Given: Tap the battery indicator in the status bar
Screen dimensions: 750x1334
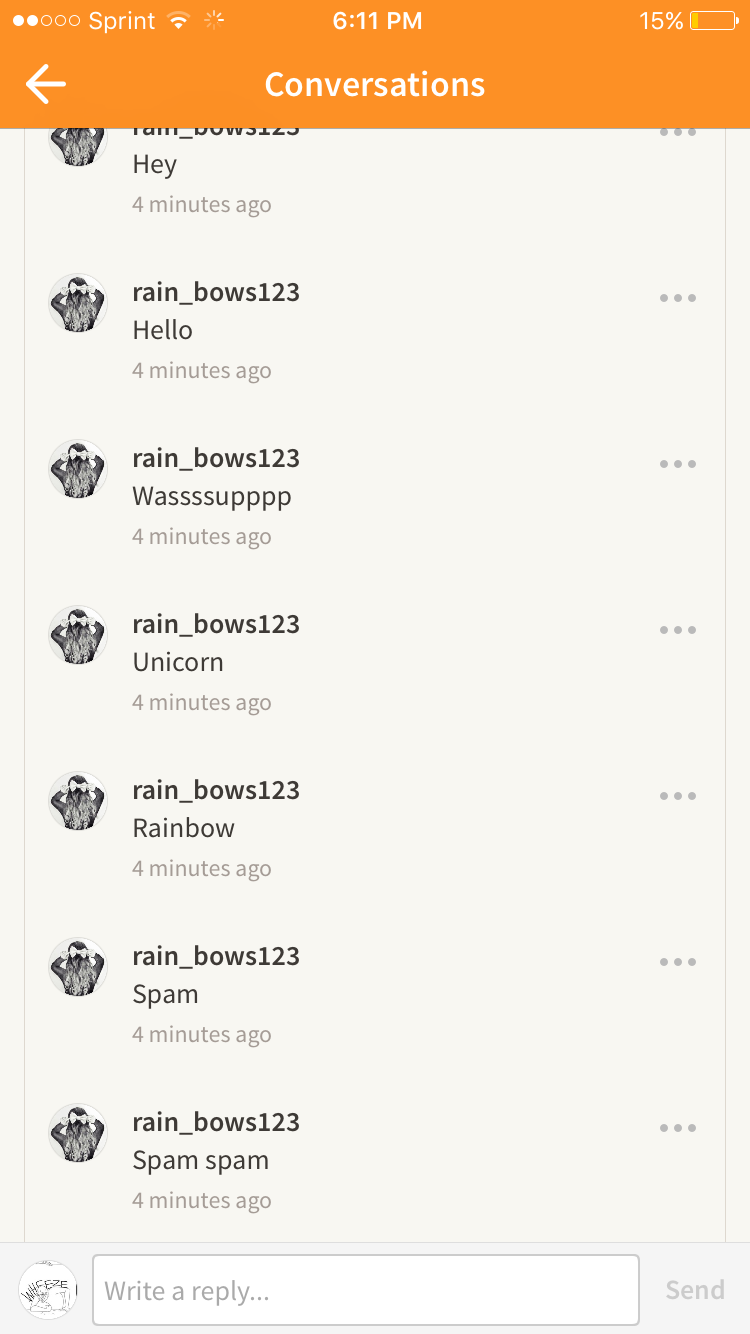Looking at the screenshot, I should [713, 21].
